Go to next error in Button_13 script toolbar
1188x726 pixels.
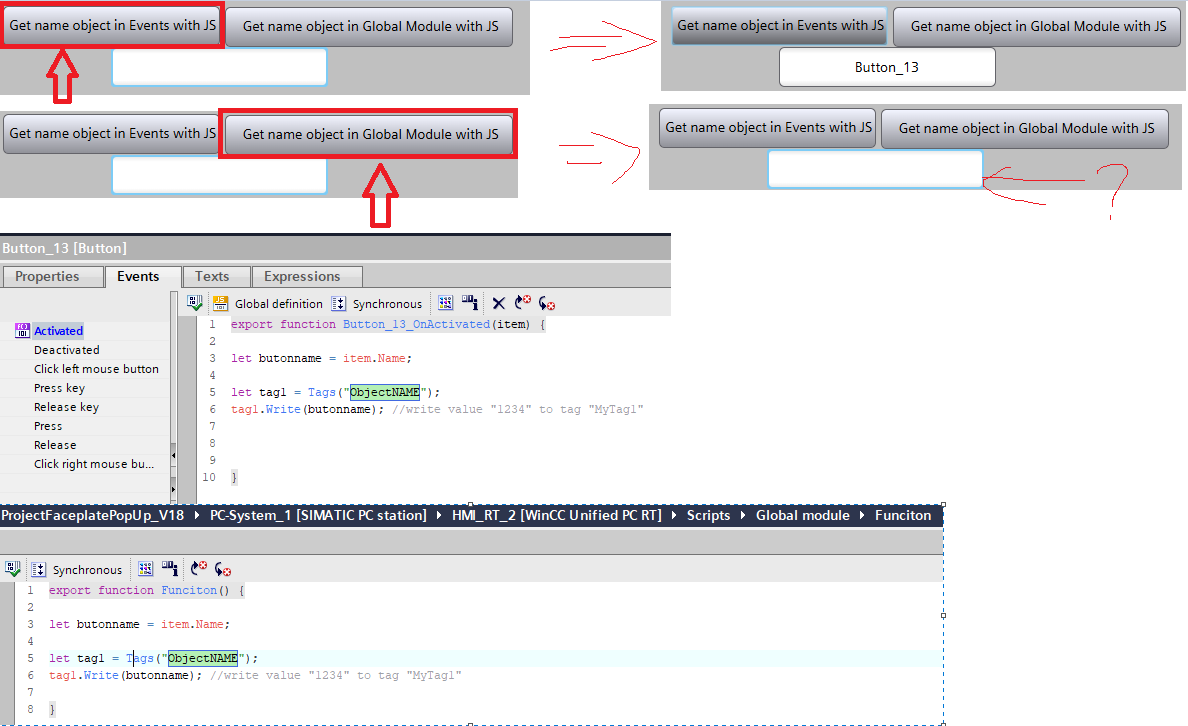tap(547, 303)
